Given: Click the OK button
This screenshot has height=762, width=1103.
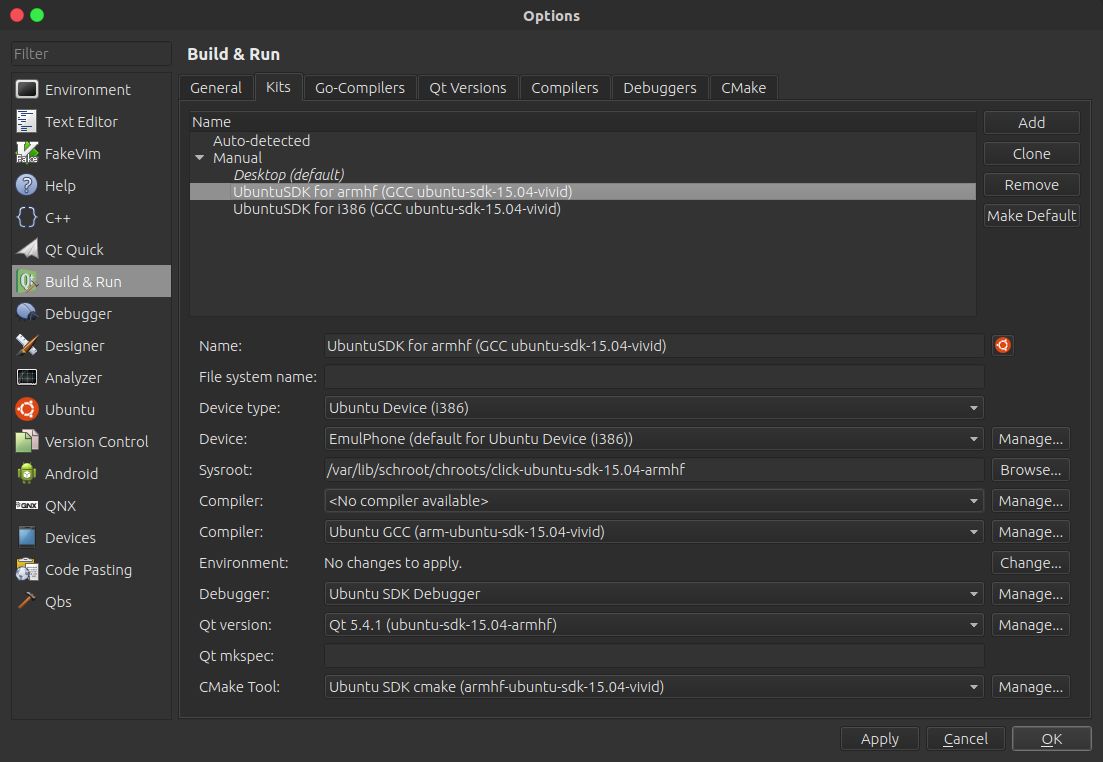Looking at the screenshot, I should [x=1051, y=739].
